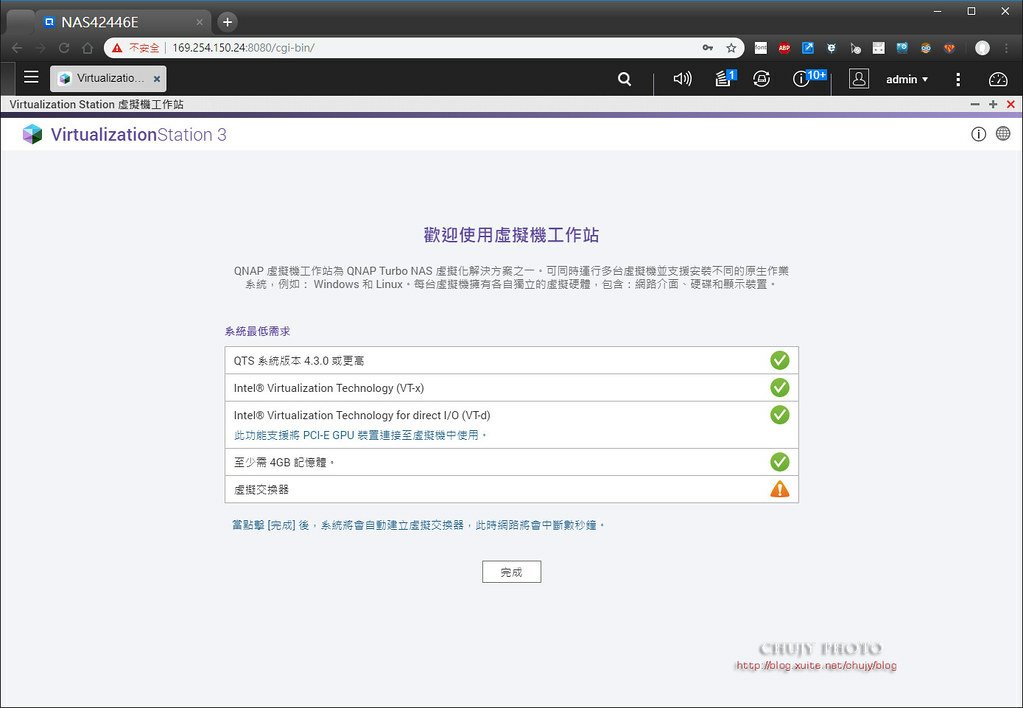Open the Chrome profile avatar
This screenshot has height=708, width=1023.
[982, 48]
